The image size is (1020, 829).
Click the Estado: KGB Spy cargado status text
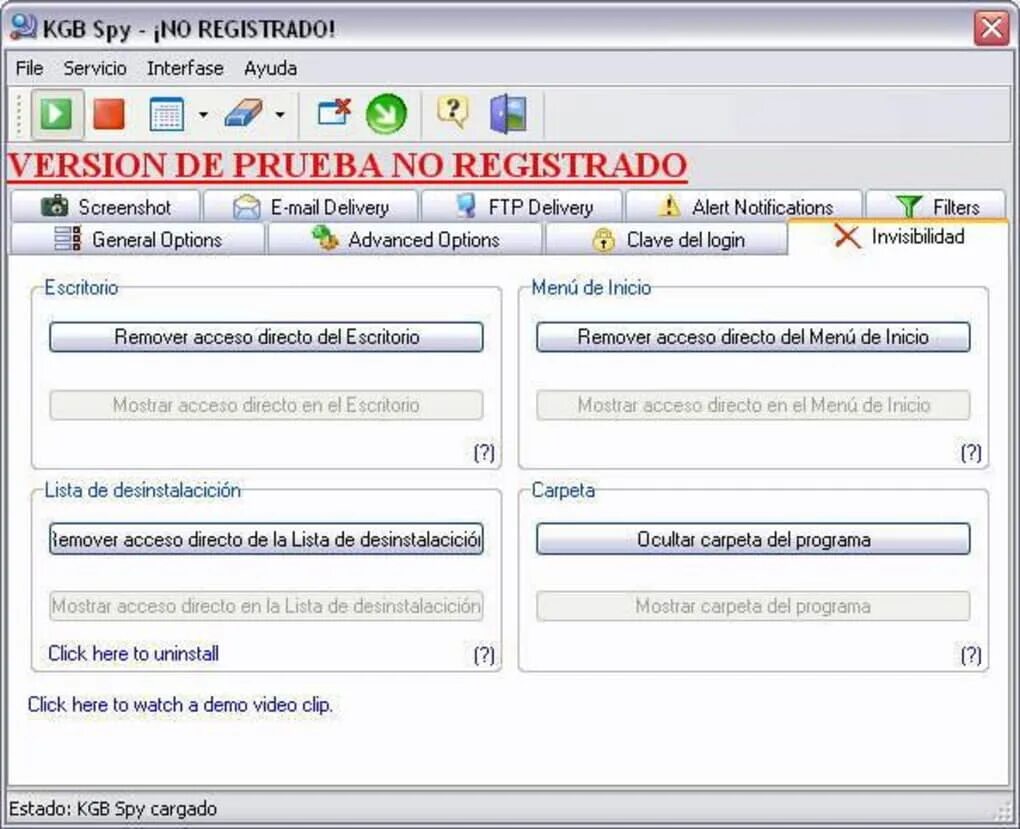click(x=113, y=809)
